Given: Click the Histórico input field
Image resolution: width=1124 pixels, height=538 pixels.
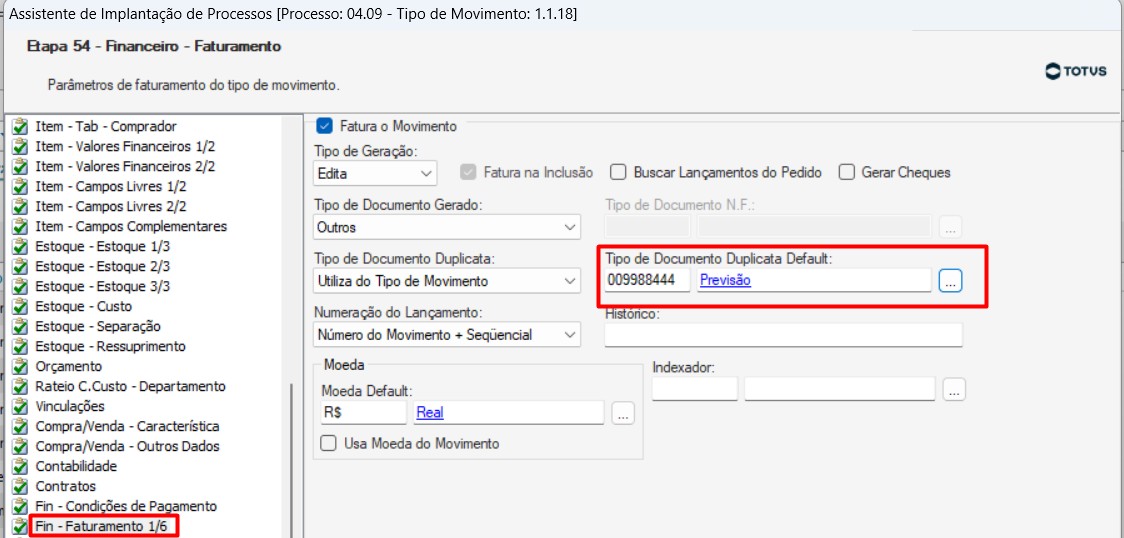Looking at the screenshot, I should click(784, 335).
